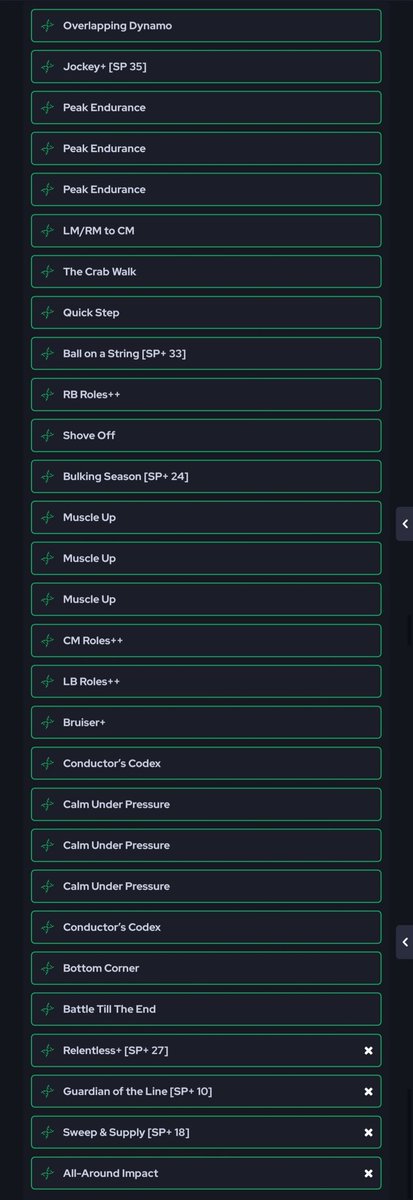Select the LM/RM to CM evolution

206,231
